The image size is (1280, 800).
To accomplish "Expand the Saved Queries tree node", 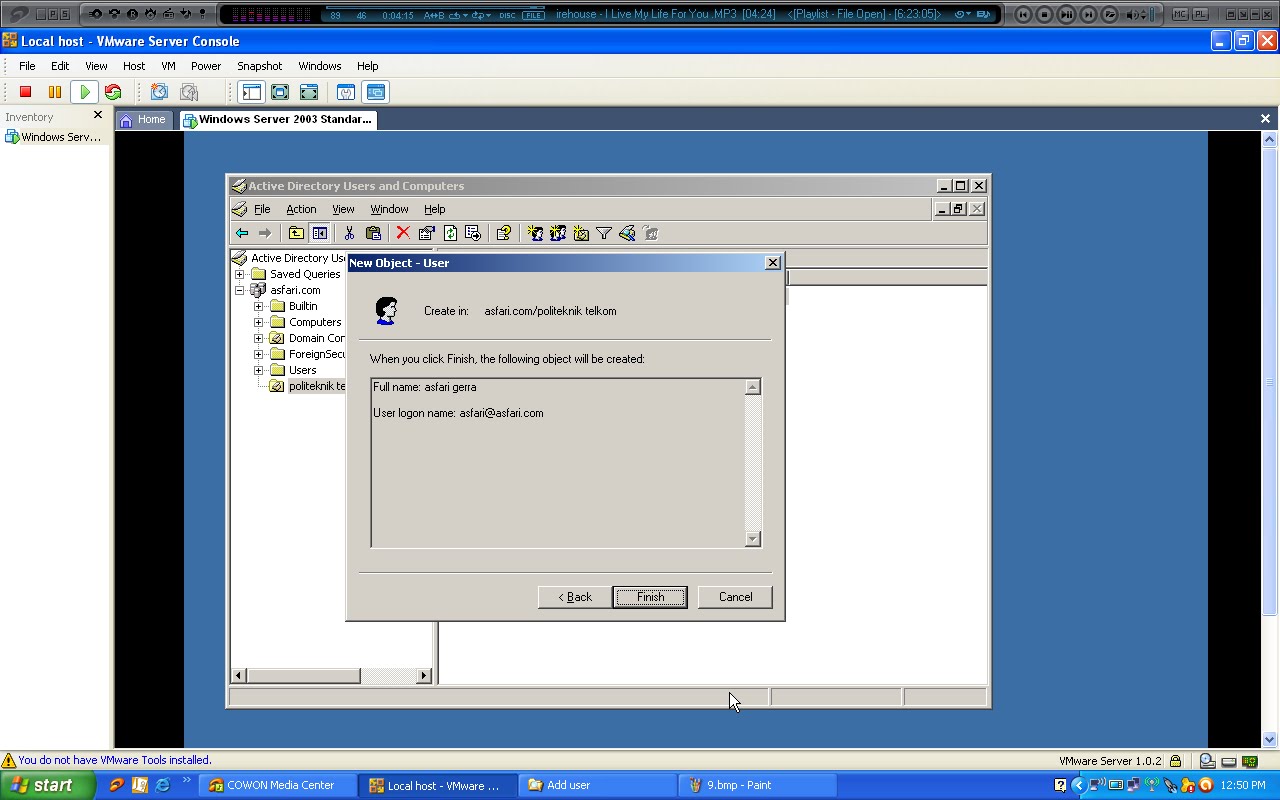I will pos(240,274).
